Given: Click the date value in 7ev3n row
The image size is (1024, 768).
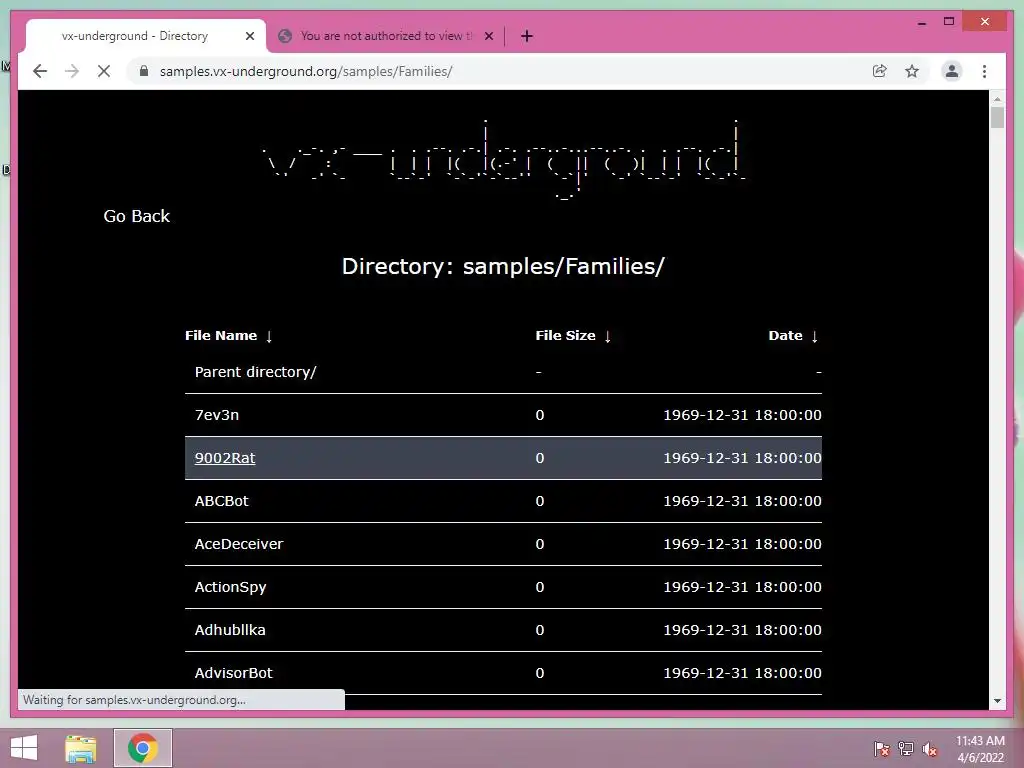Looking at the screenshot, I should [743, 415].
